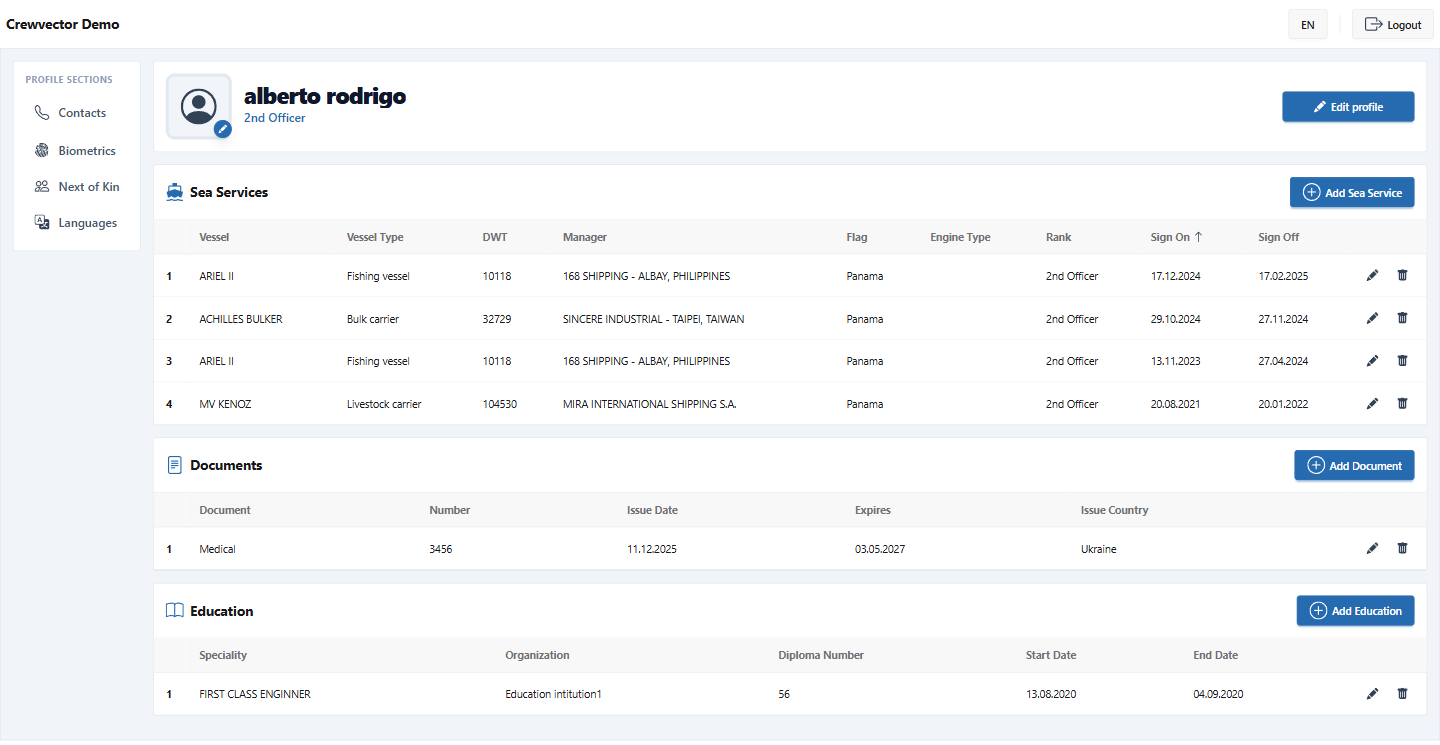Edit the ACHILLES BULKER sea service row
1440x745 pixels.
pos(1372,318)
